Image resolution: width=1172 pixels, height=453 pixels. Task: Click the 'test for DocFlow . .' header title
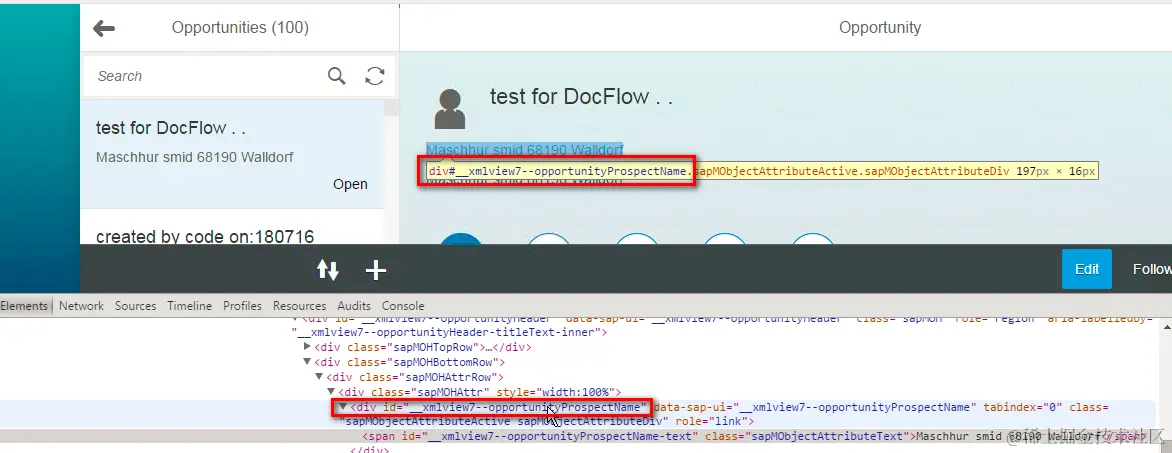[x=582, y=96]
